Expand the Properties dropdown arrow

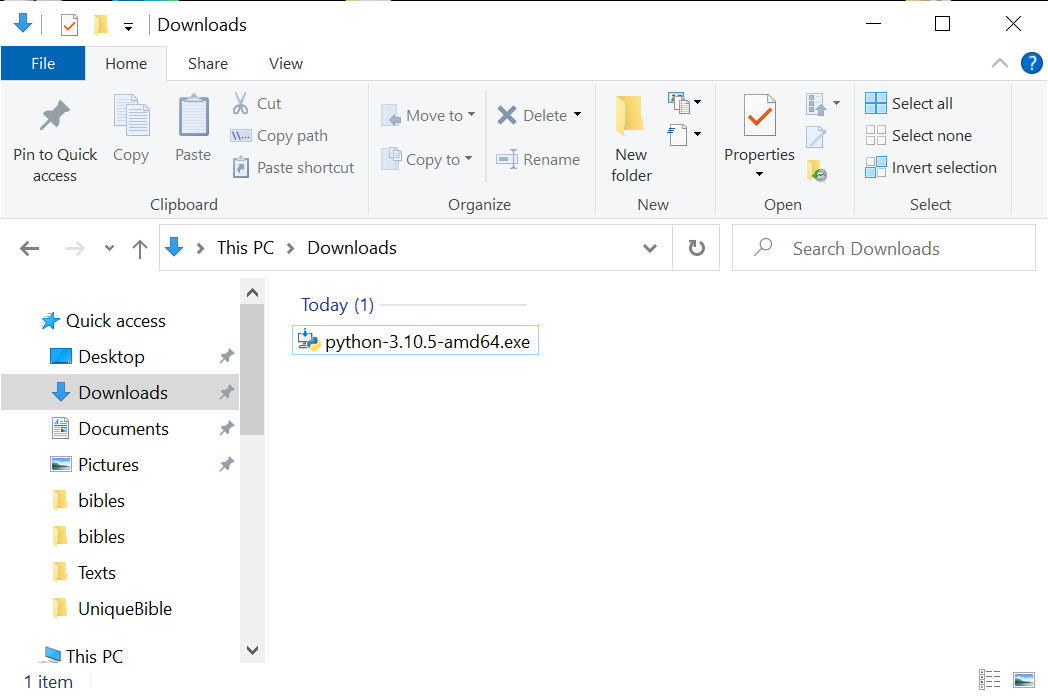pyautogui.click(x=759, y=174)
